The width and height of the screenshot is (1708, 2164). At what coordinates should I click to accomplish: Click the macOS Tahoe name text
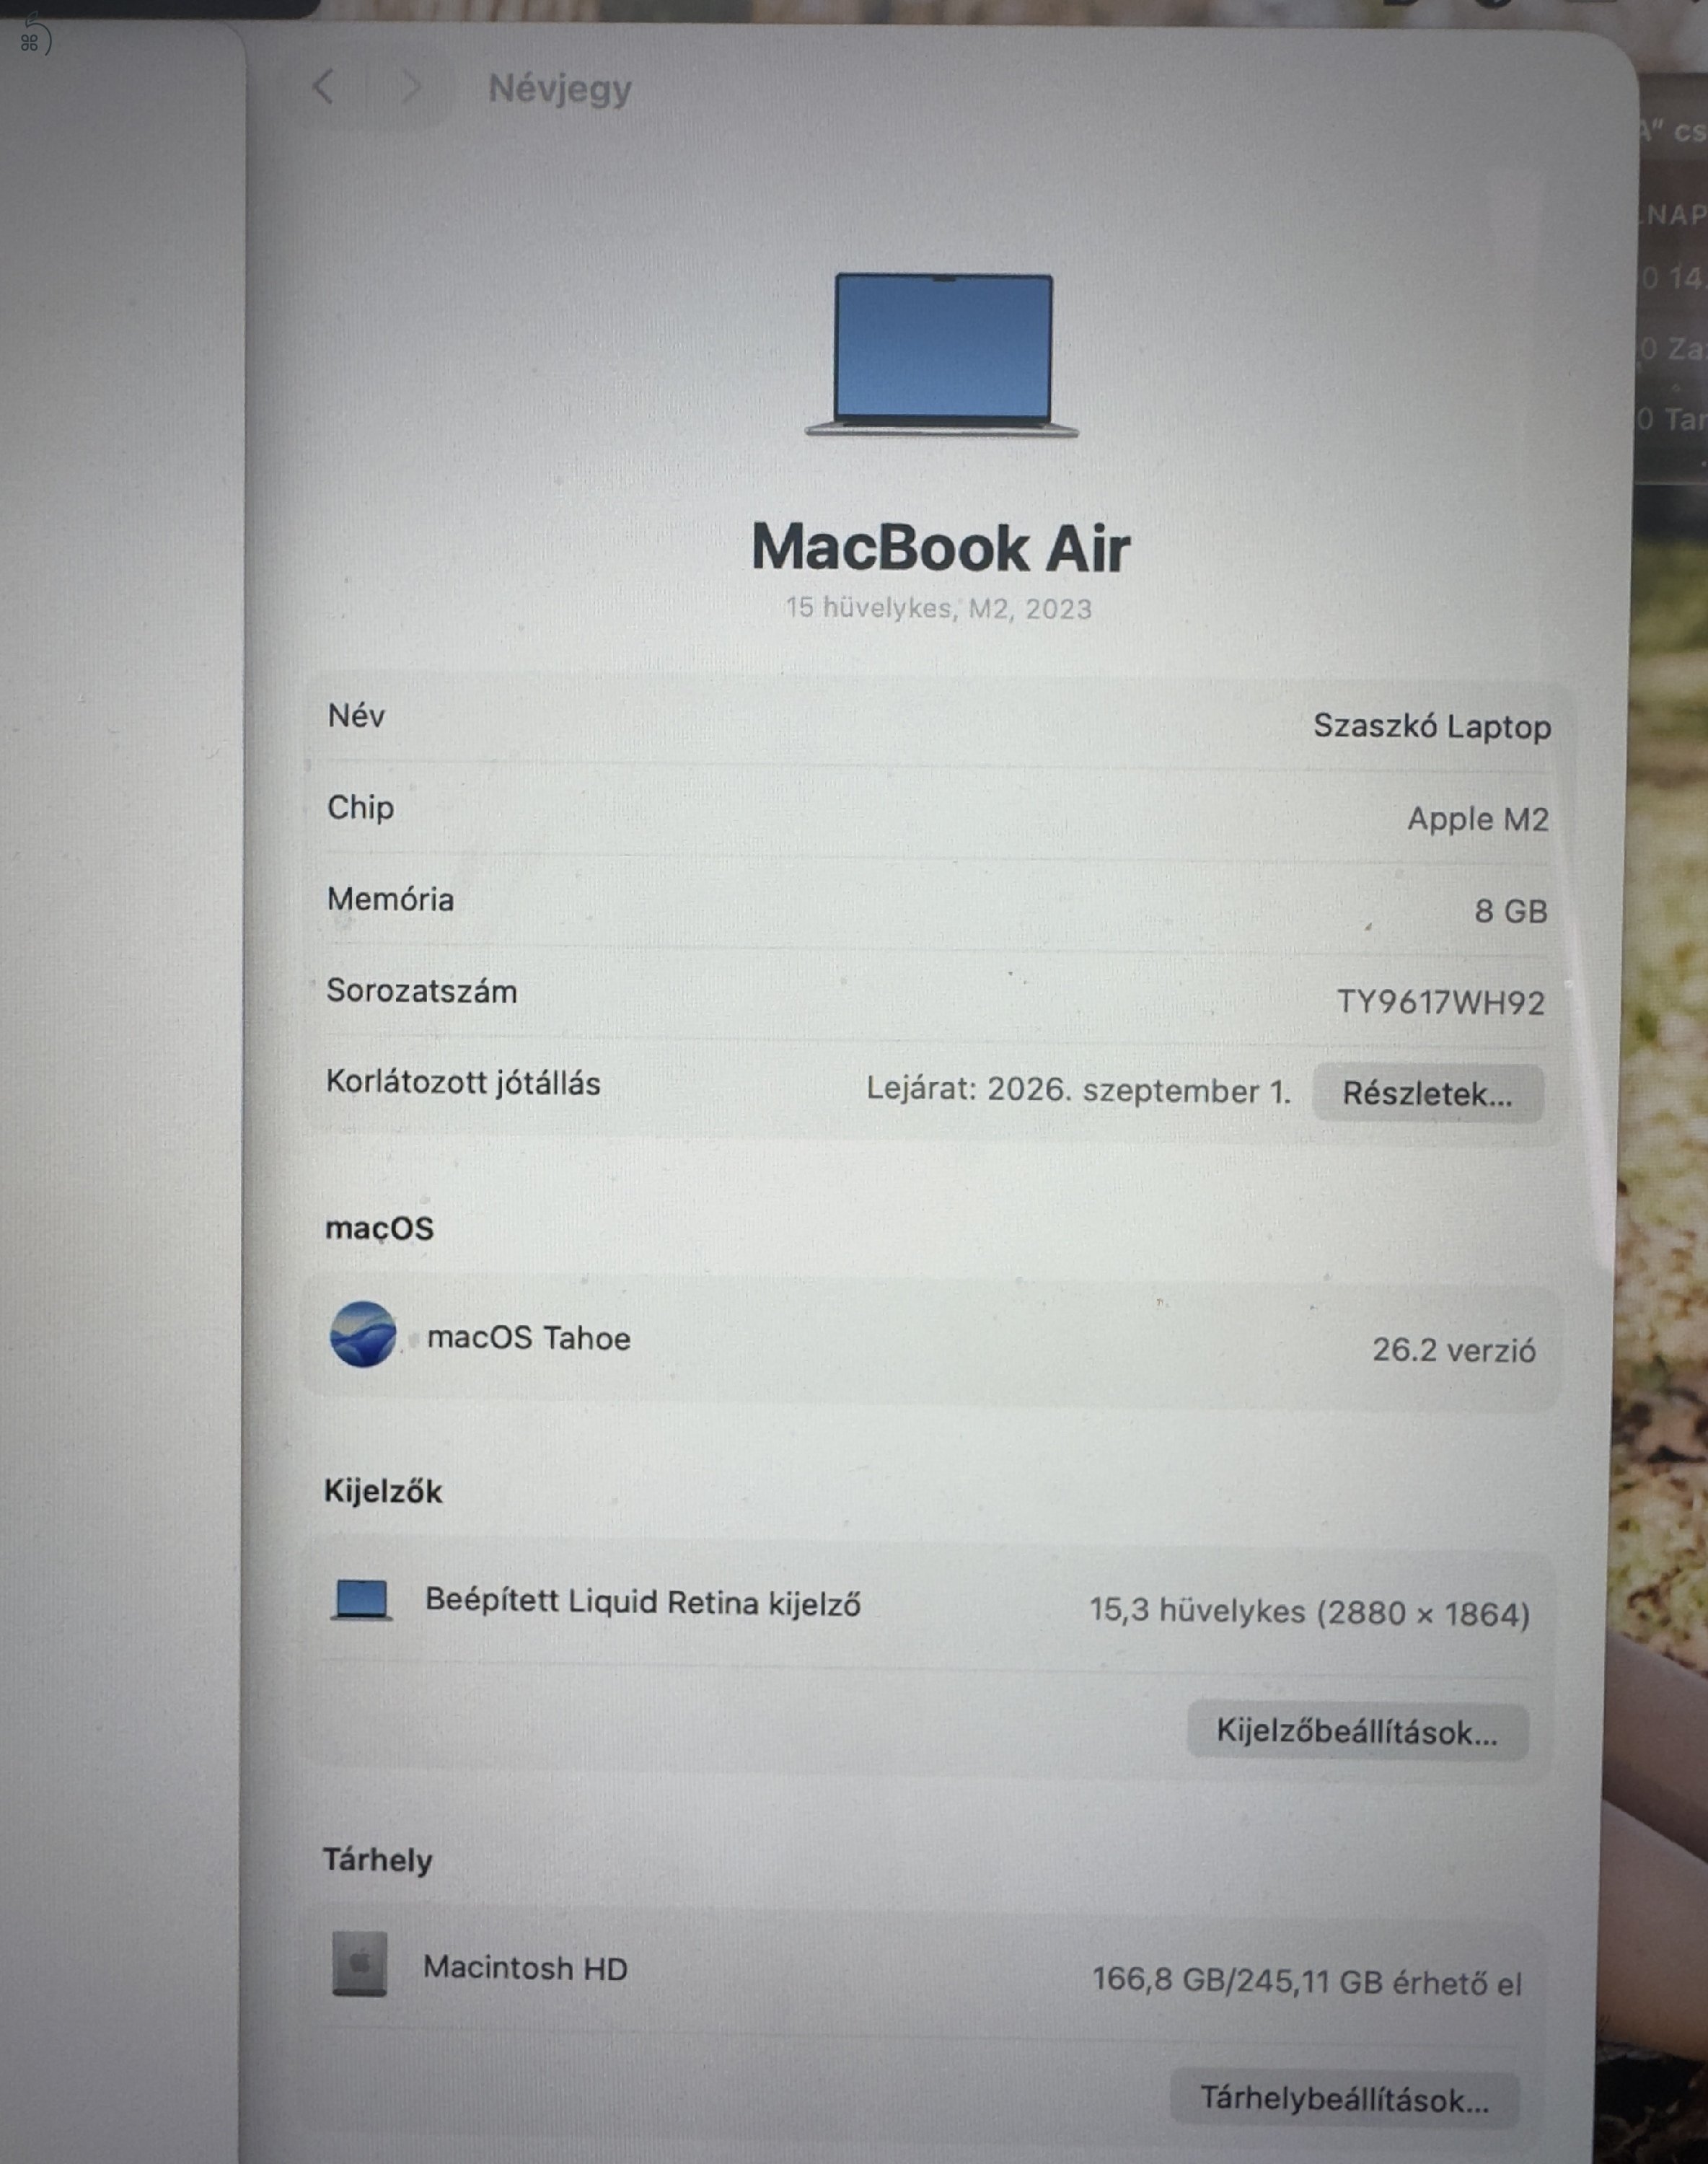[529, 1337]
